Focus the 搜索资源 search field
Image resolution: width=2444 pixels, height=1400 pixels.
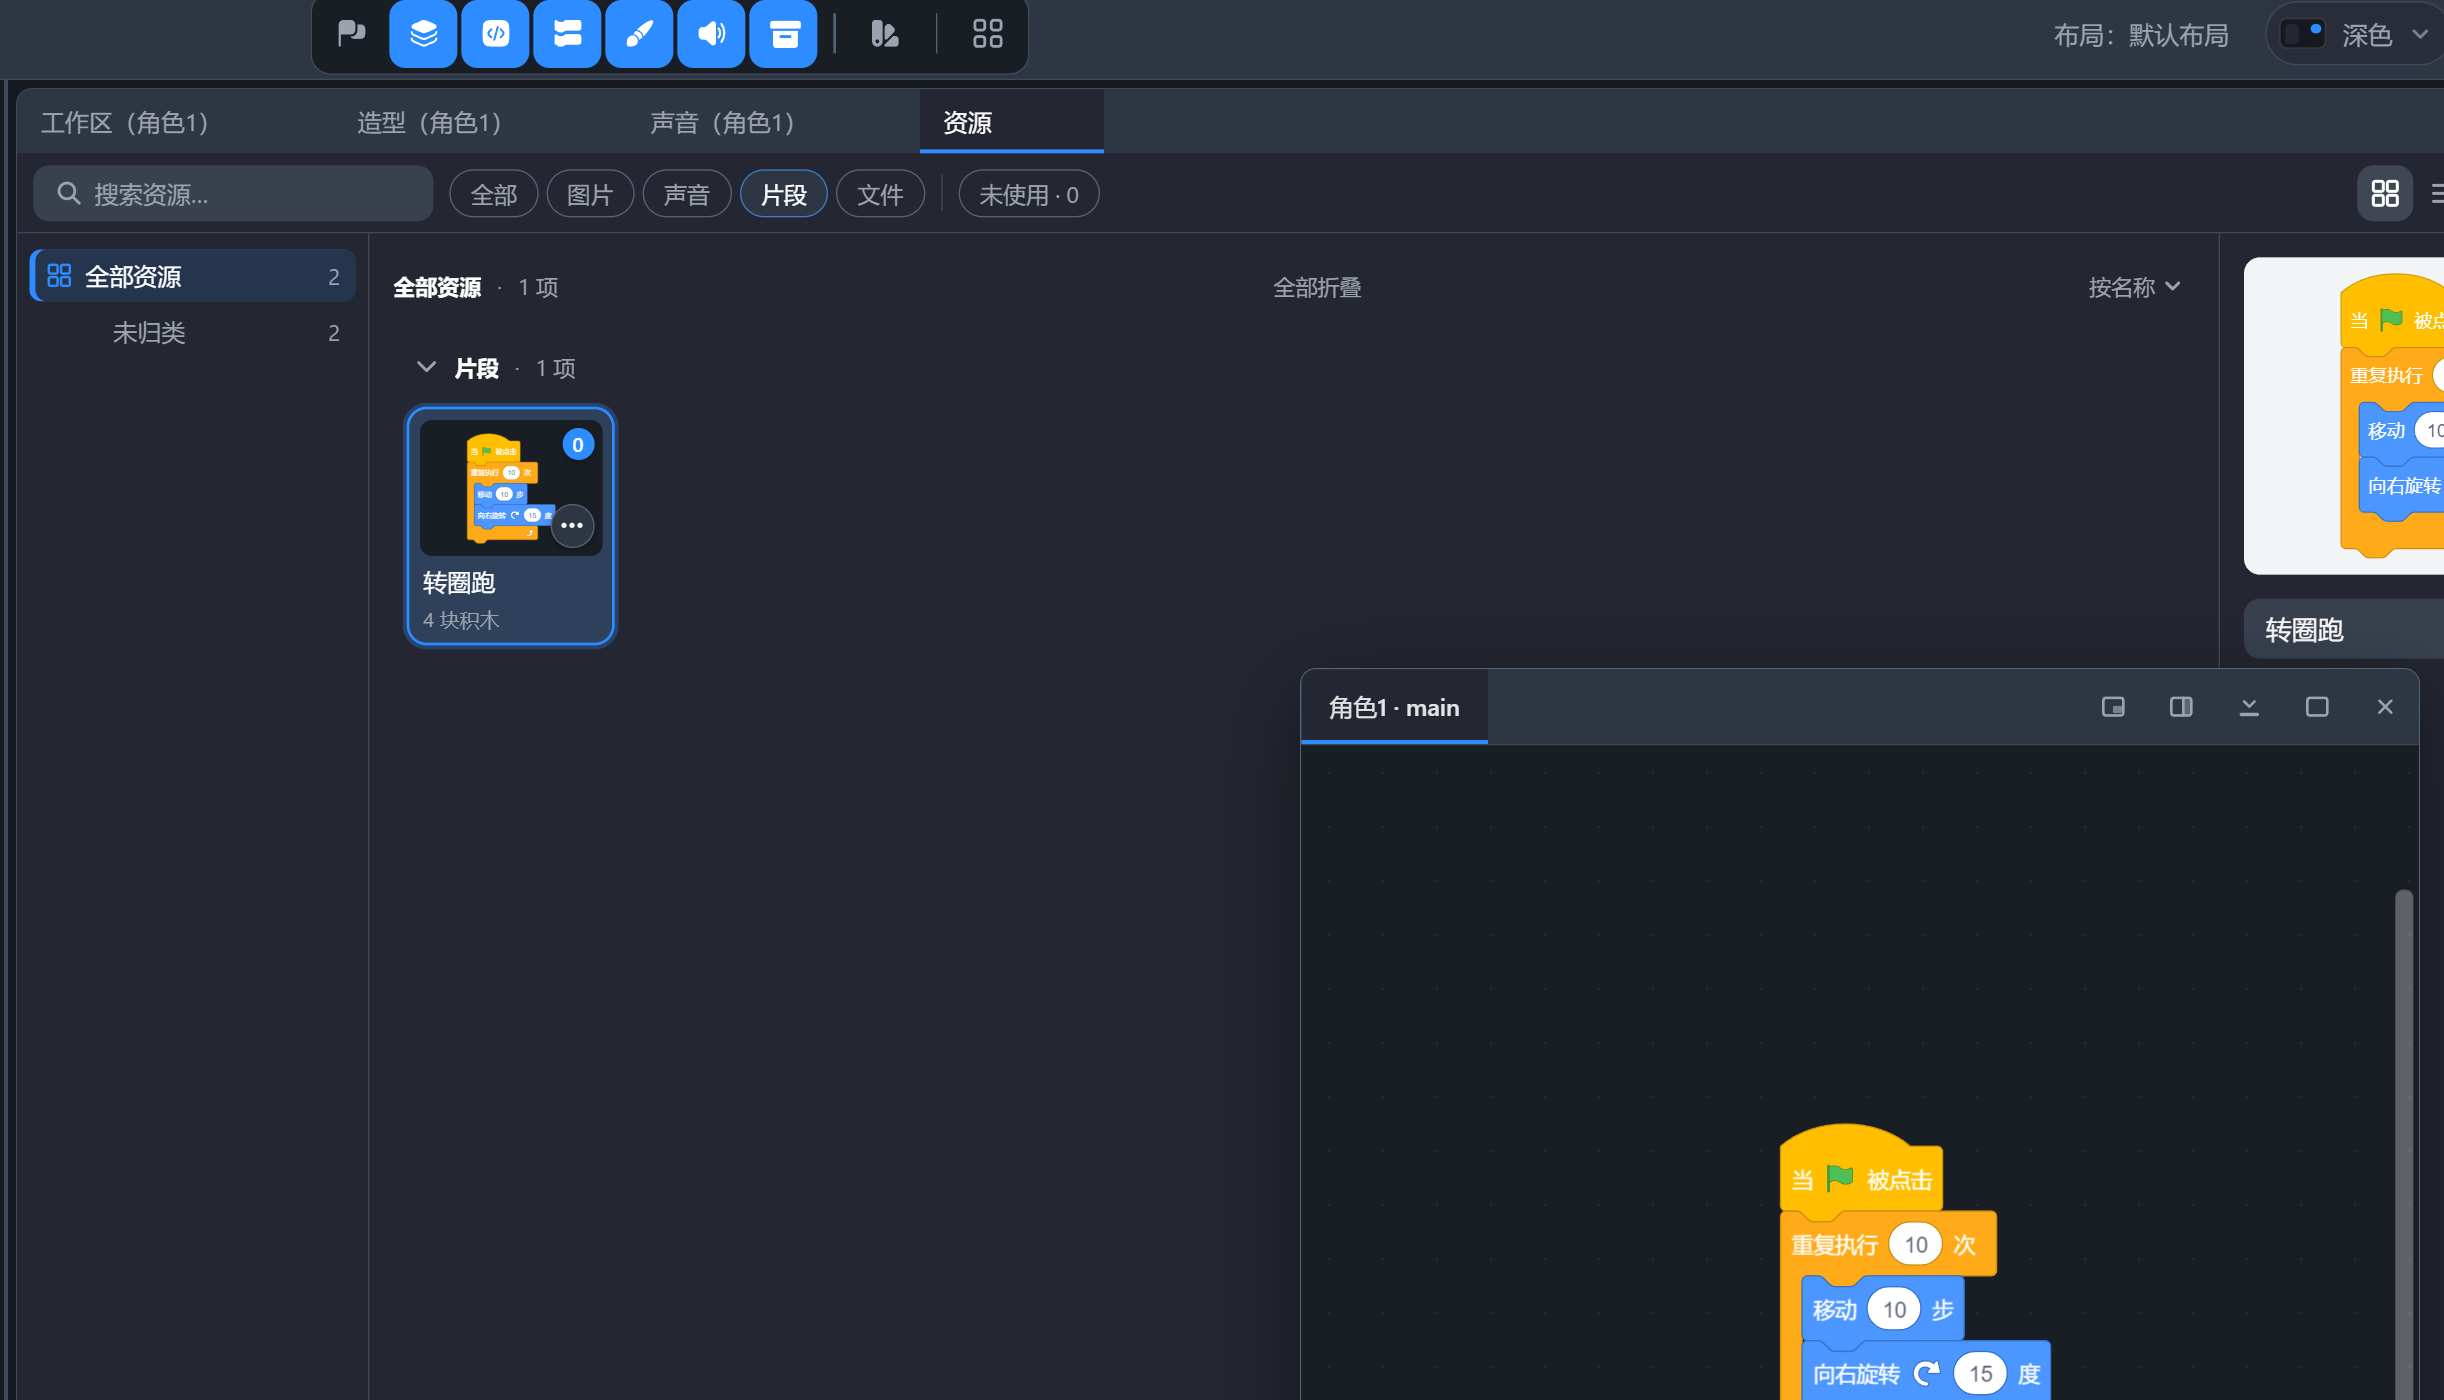pyautogui.click(x=233, y=193)
